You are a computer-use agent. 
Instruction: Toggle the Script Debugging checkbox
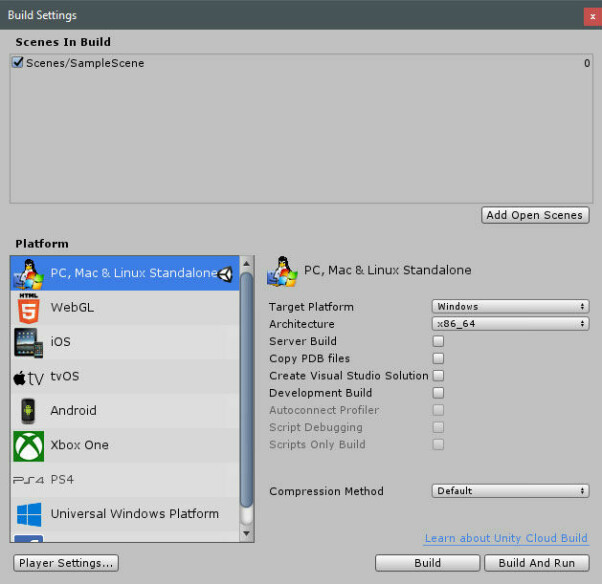point(438,427)
